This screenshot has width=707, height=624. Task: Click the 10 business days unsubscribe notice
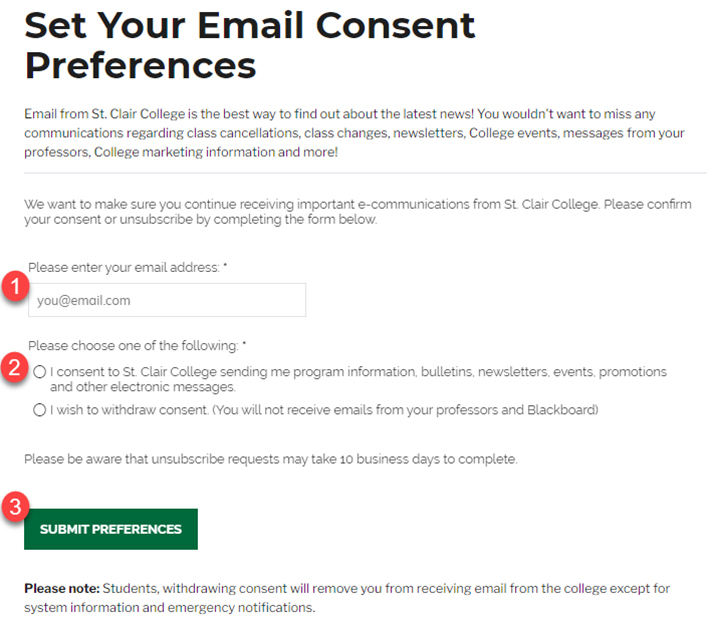pos(270,460)
